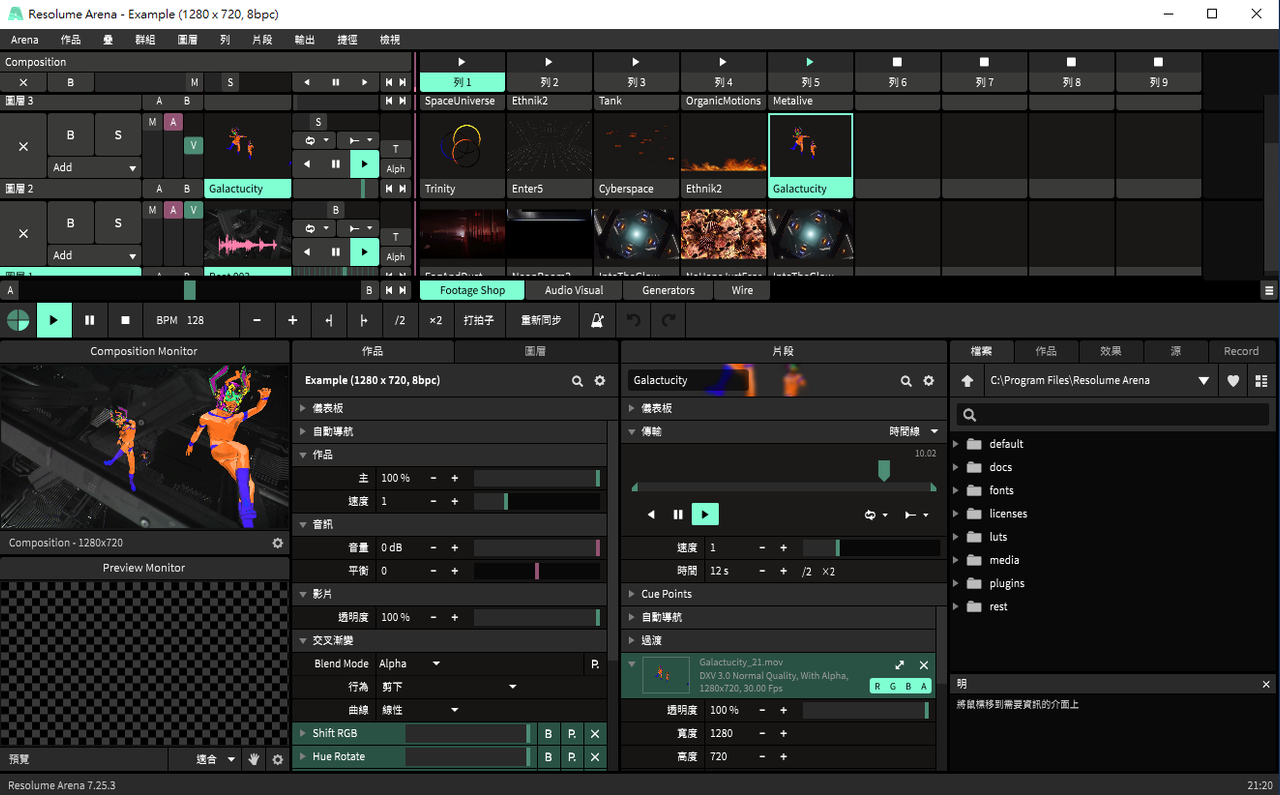Expand the media folder in the file tree
1280x795 pixels.
(x=956, y=560)
